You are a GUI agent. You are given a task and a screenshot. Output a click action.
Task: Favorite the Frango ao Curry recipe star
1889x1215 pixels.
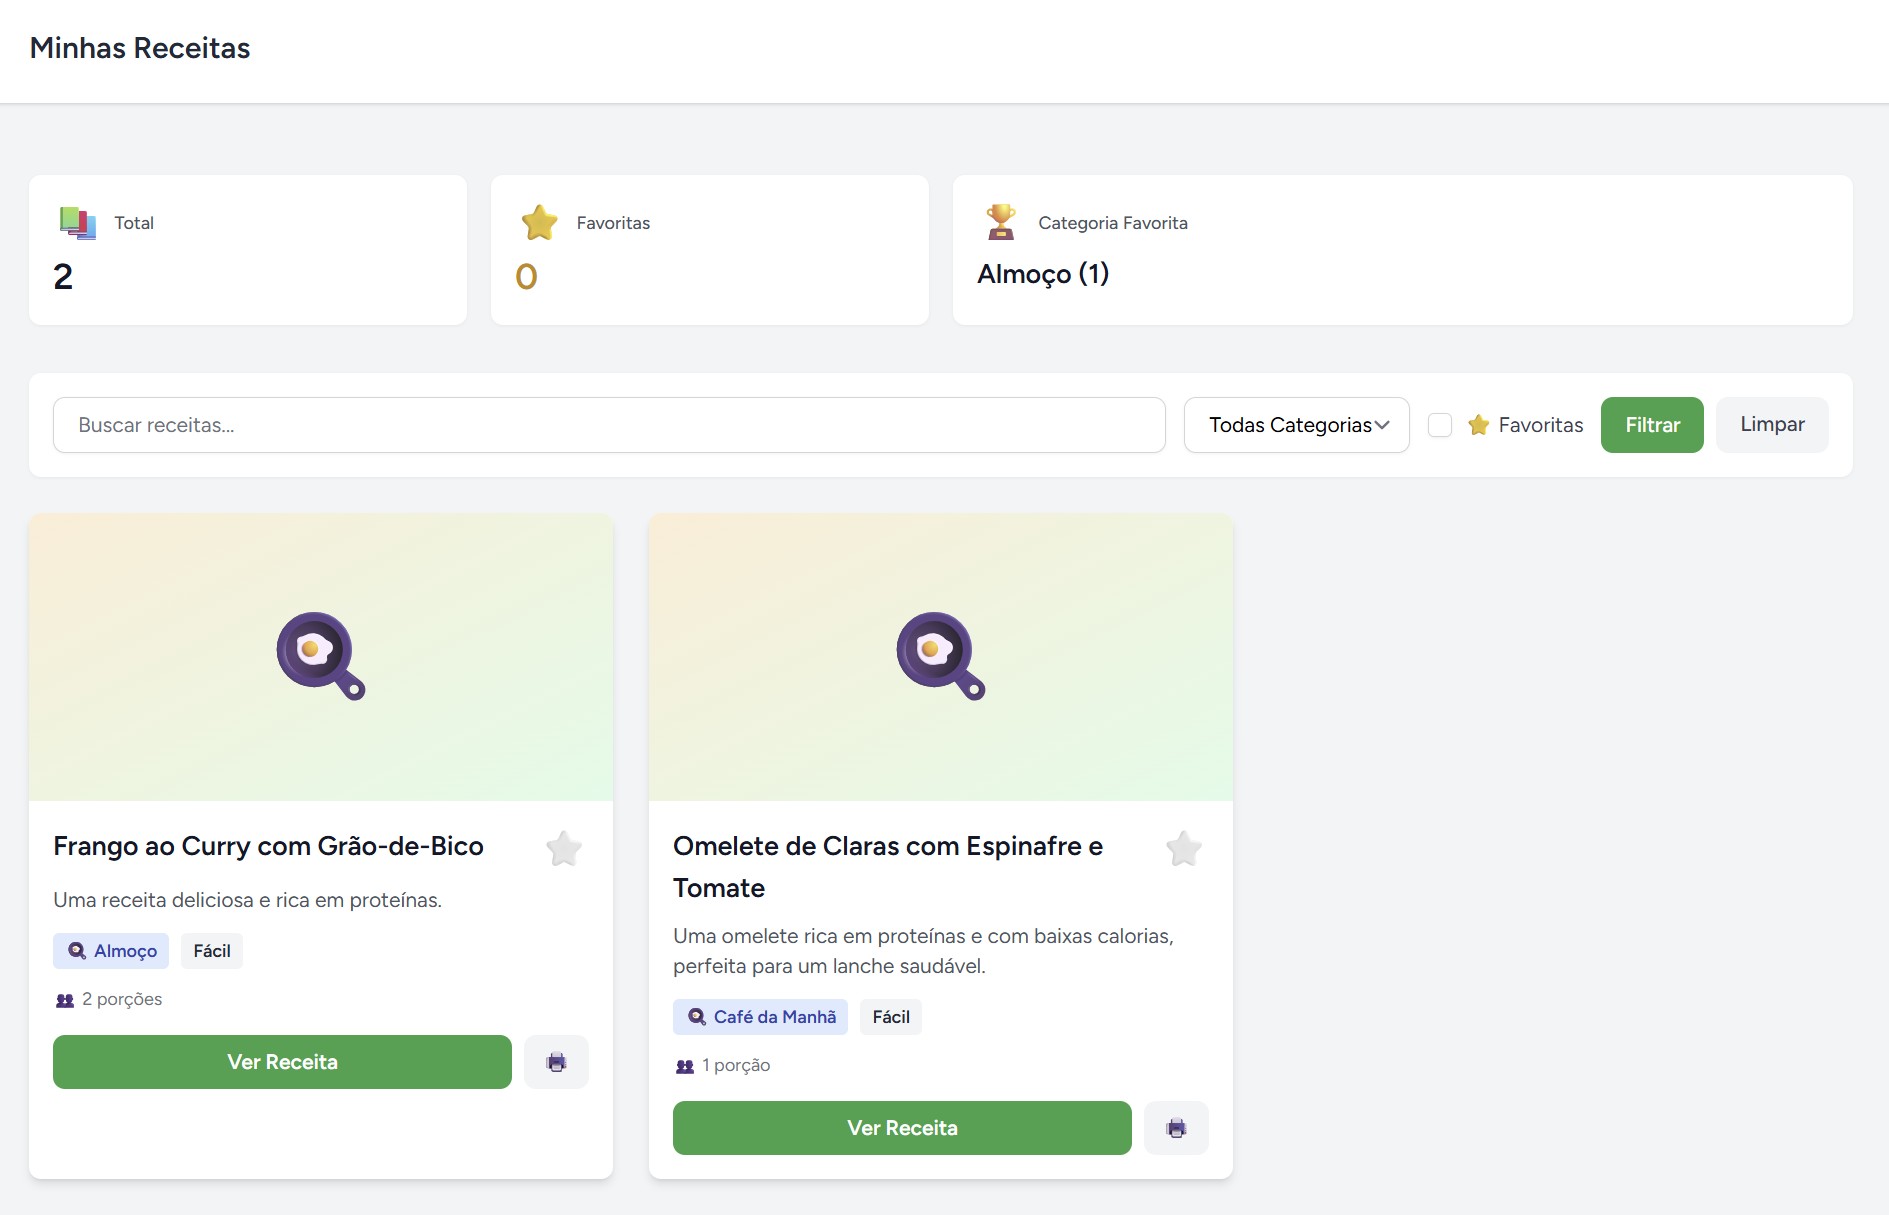564,849
